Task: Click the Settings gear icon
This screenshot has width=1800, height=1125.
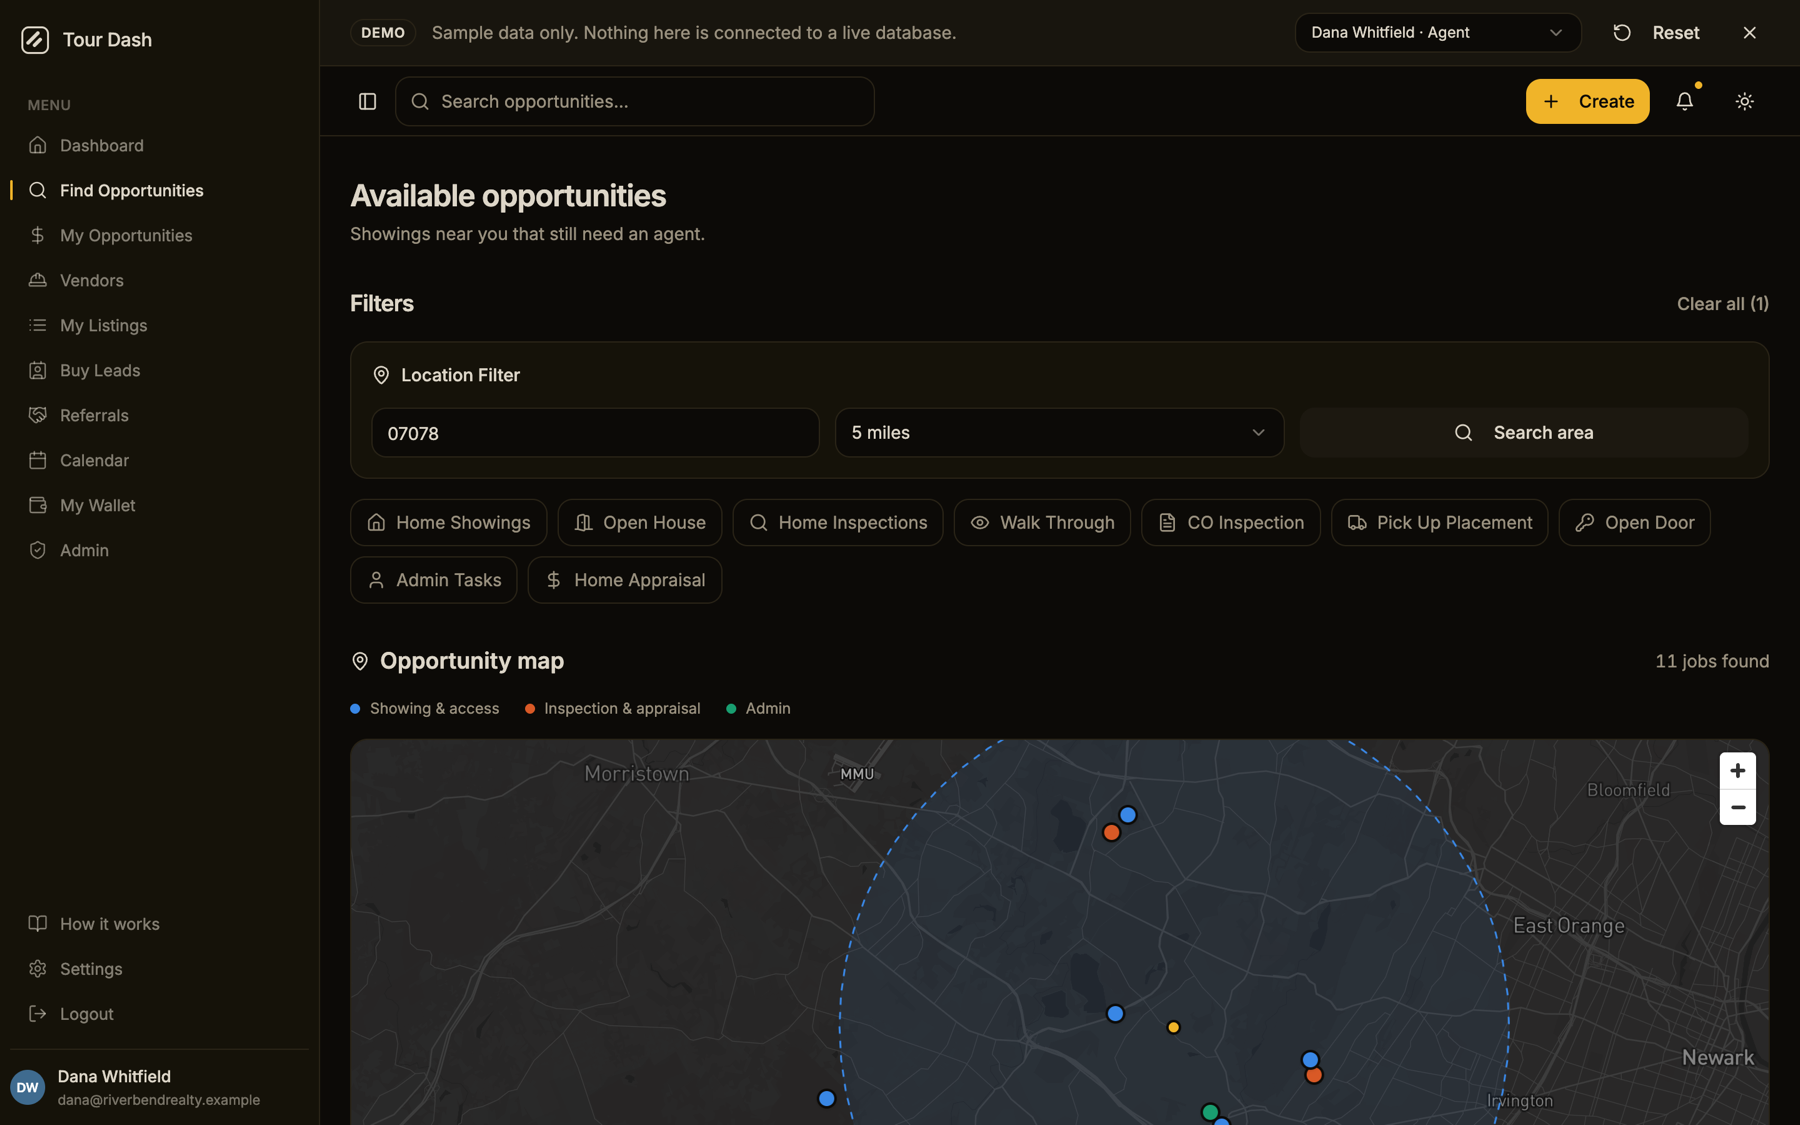Action: [38, 968]
